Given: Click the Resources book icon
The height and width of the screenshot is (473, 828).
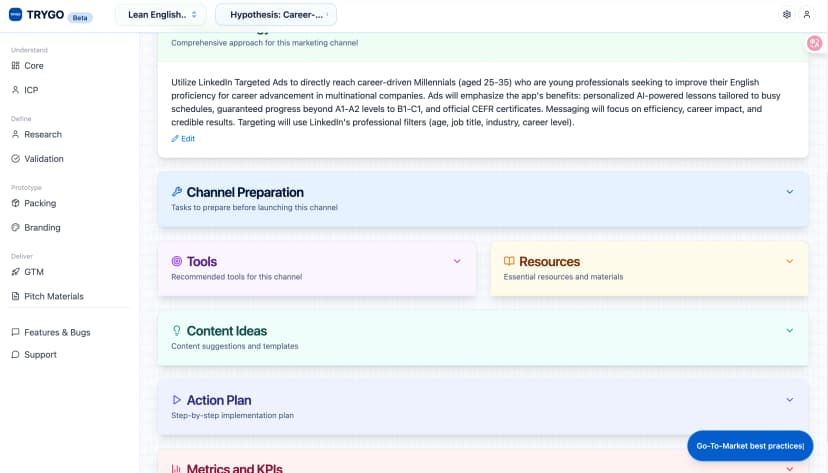Looking at the screenshot, I should coord(509,262).
